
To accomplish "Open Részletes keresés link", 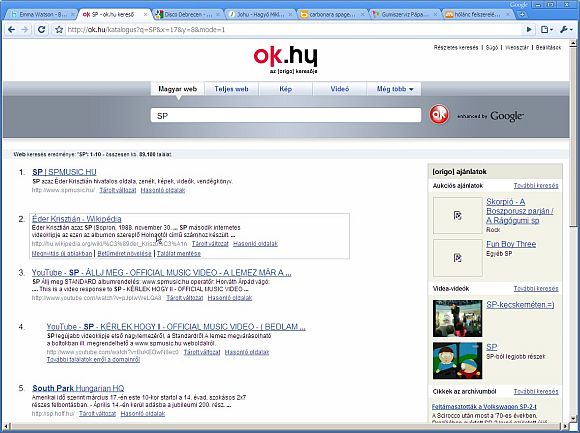I will click(x=456, y=47).
